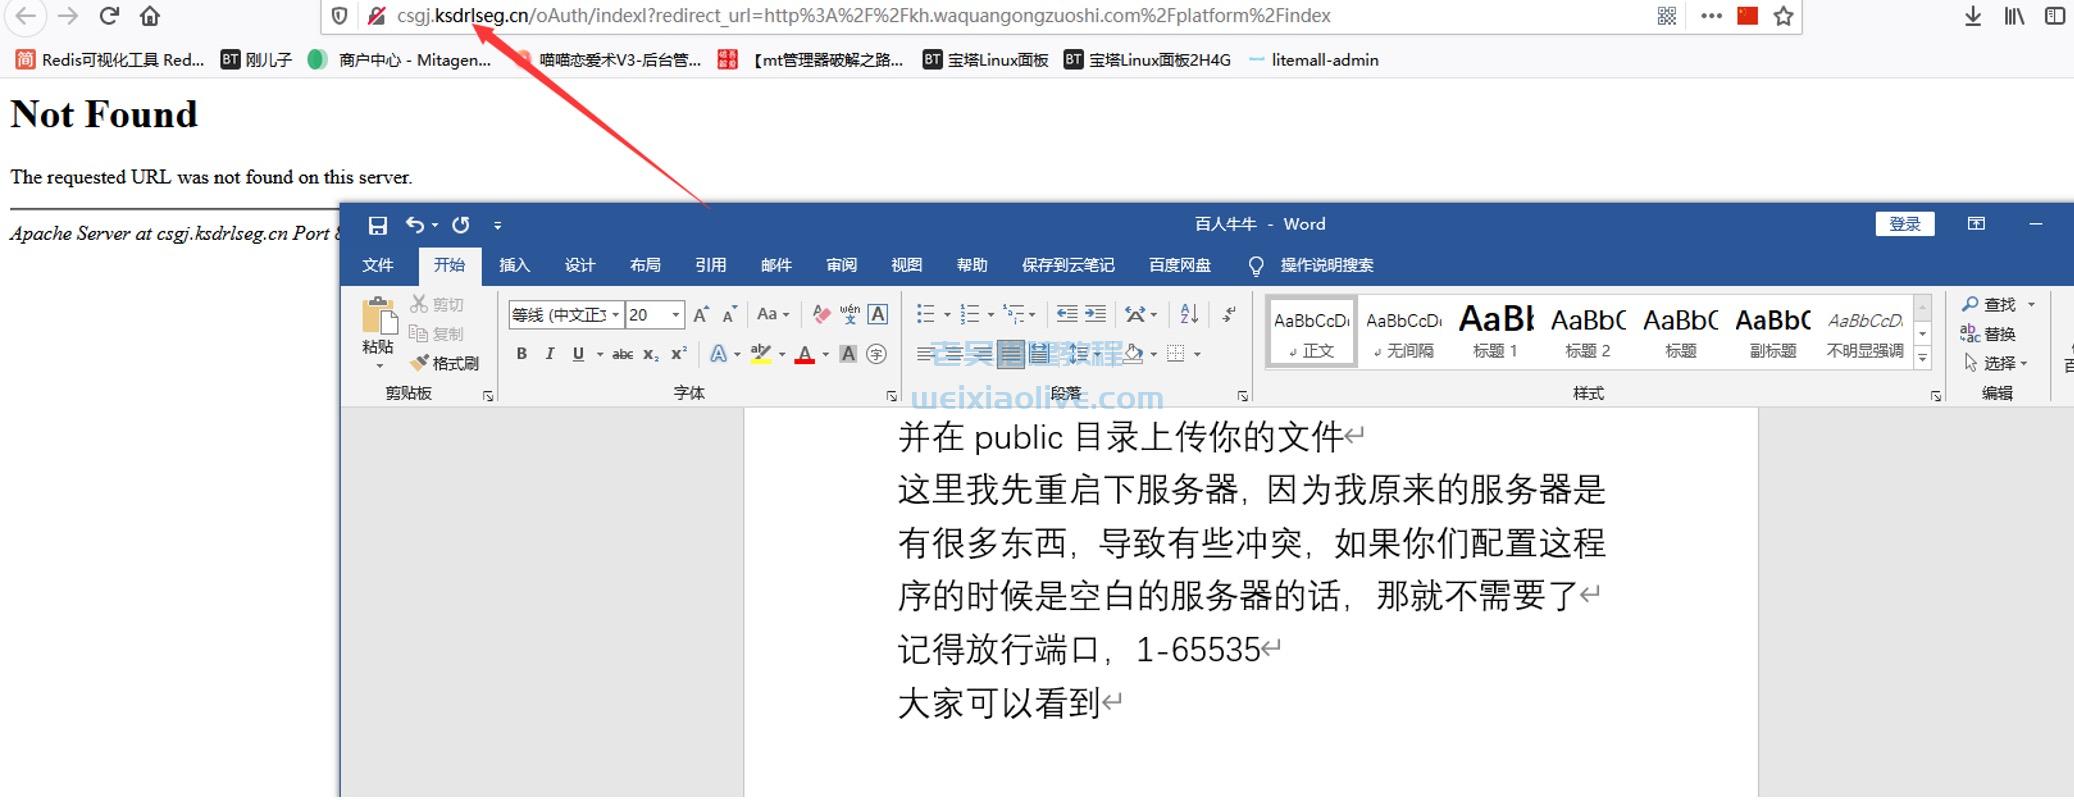Image resolution: width=2074 pixels, height=800 pixels.
Task: Toggle Superscript formatting
Action: click(x=678, y=354)
